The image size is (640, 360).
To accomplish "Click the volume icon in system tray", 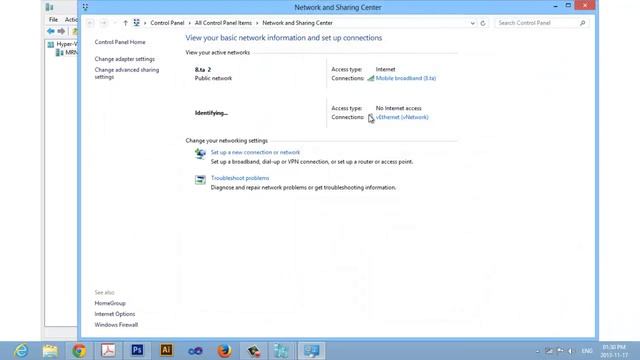I will 571,351.
